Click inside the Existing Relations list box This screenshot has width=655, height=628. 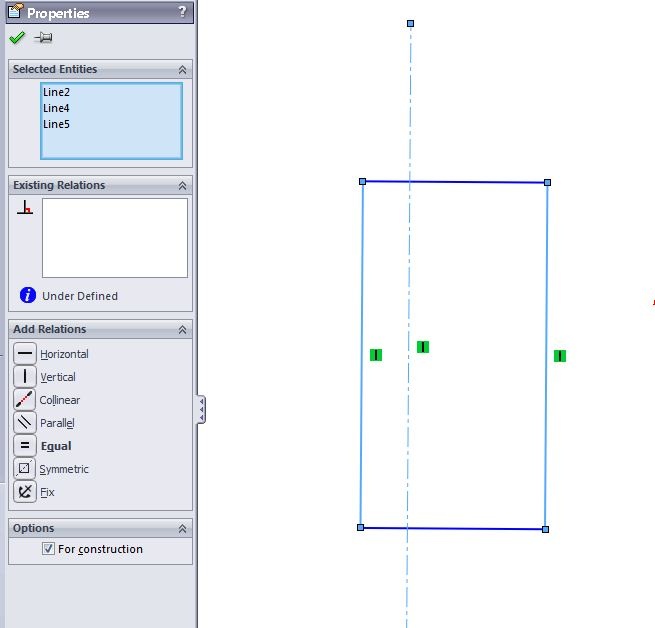point(115,238)
